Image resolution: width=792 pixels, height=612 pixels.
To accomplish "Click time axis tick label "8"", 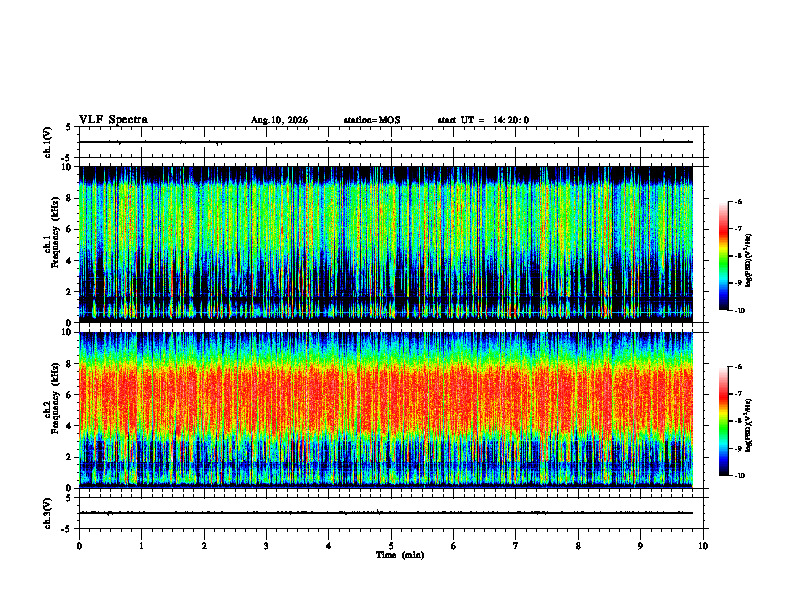I will click(x=578, y=546).
